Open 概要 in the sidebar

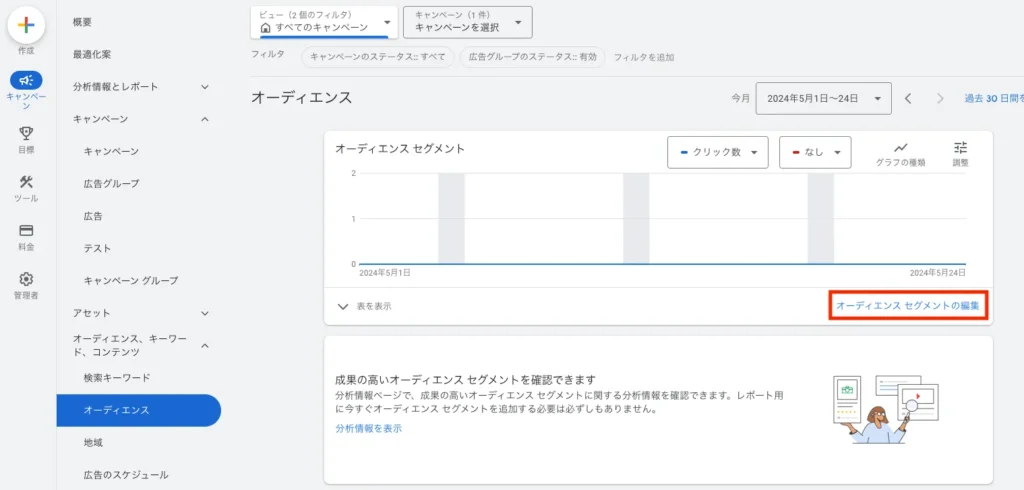click(82, 22)
